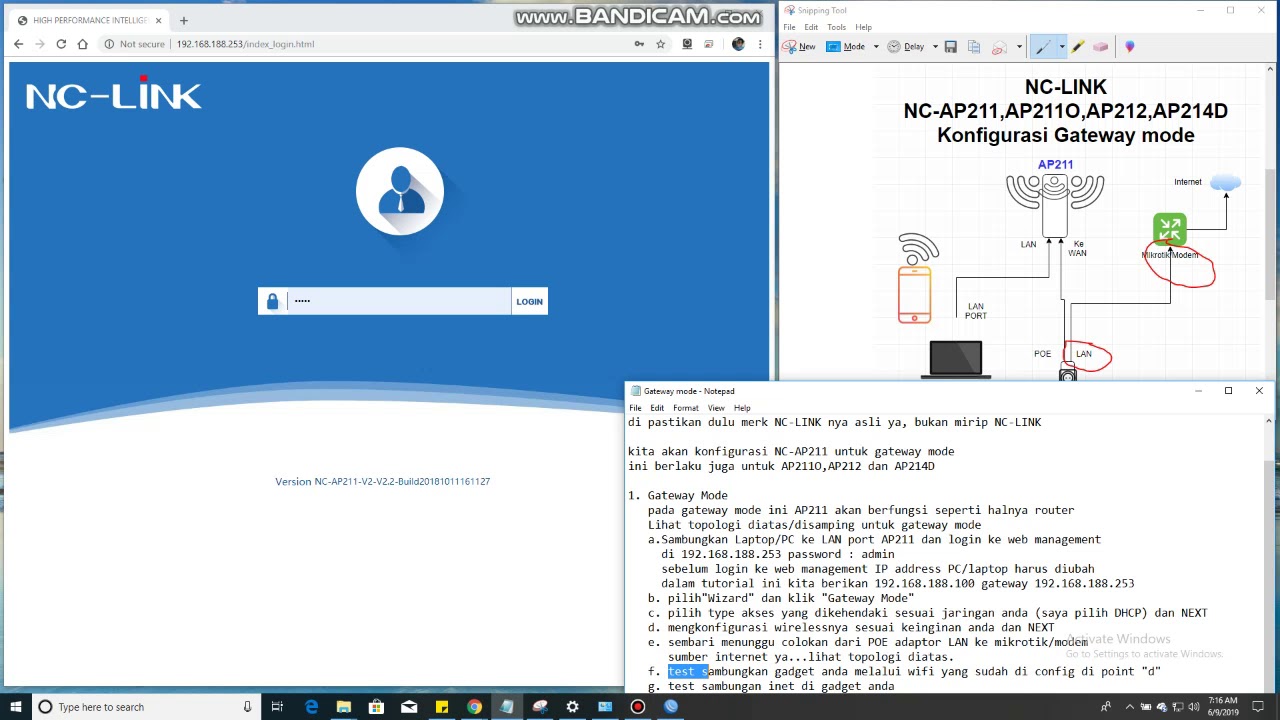This screenshot has width=1280, height=720.
Task: Open Sticky Notes from taskbar
Action: coord(442,707)
